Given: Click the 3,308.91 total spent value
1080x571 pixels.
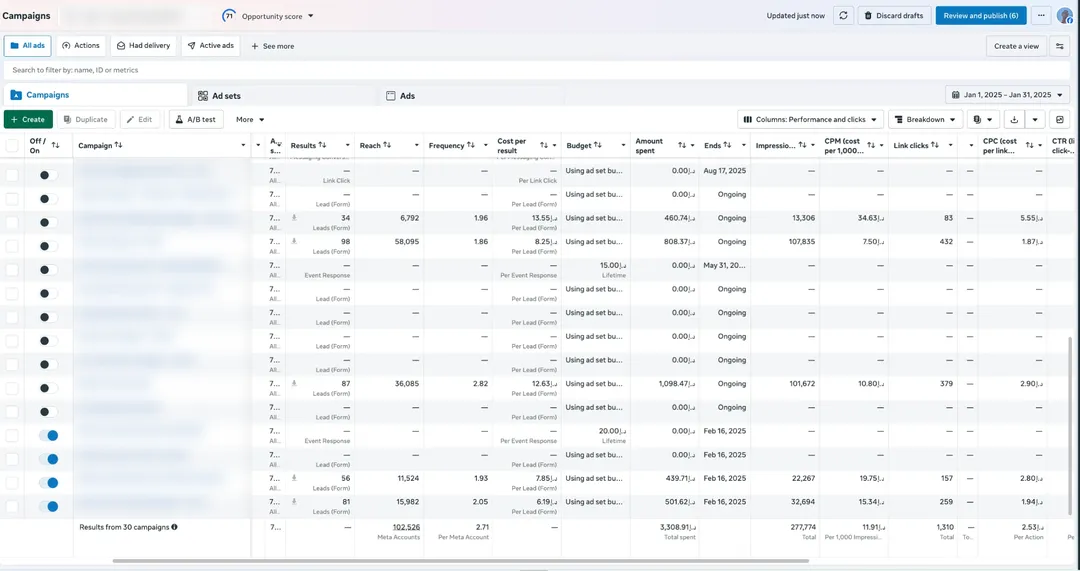Looking at the screenshot, I should pyautogui.click(x=678, y=527).
